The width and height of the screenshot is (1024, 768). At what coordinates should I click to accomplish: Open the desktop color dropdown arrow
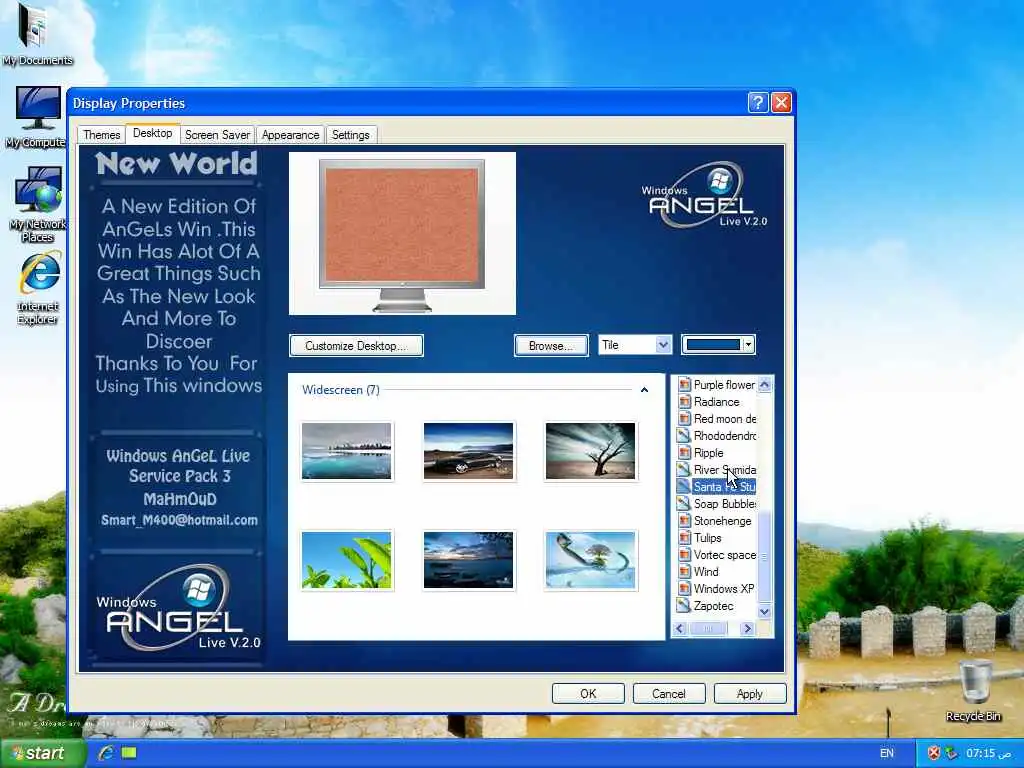(748, 345)
